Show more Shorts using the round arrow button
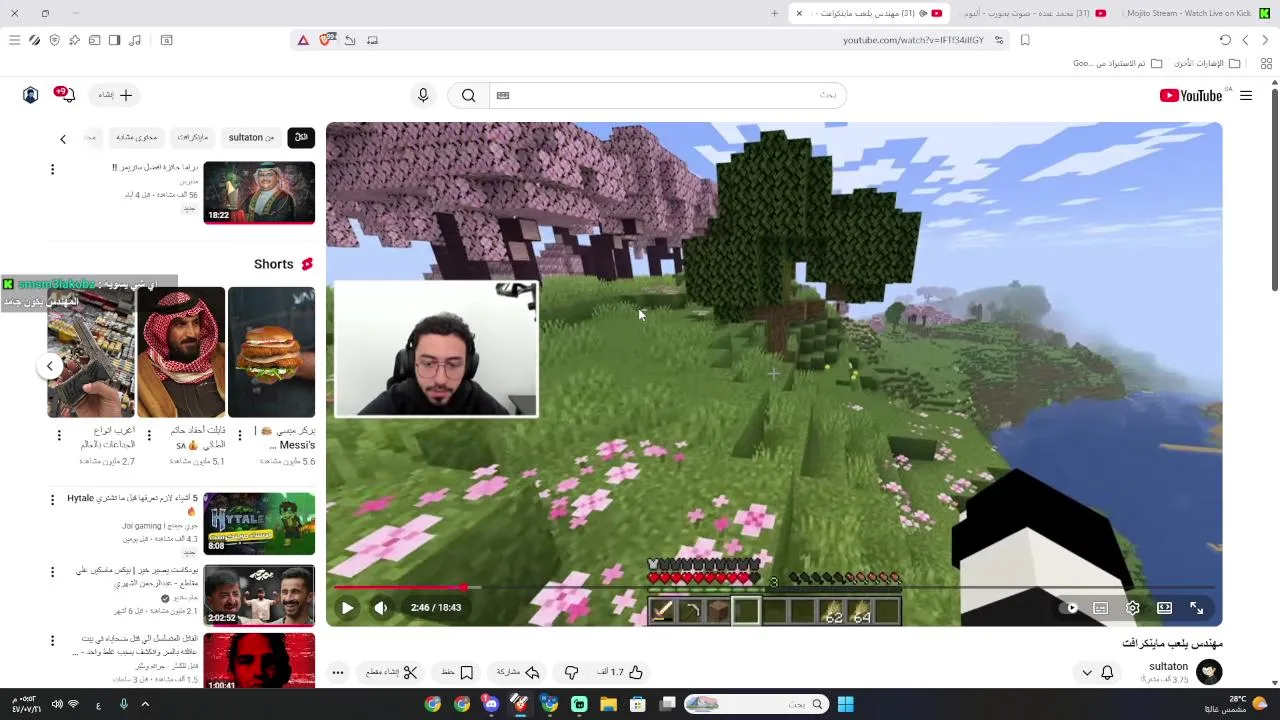The image size is (1280, 720). (49, 366)
